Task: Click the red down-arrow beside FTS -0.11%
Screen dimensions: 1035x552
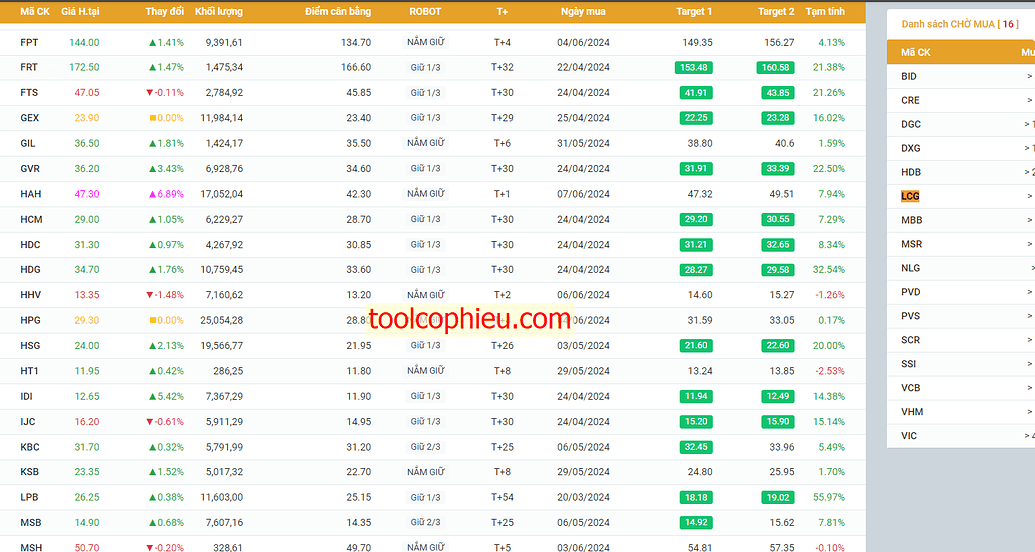Action: [149, 93]
